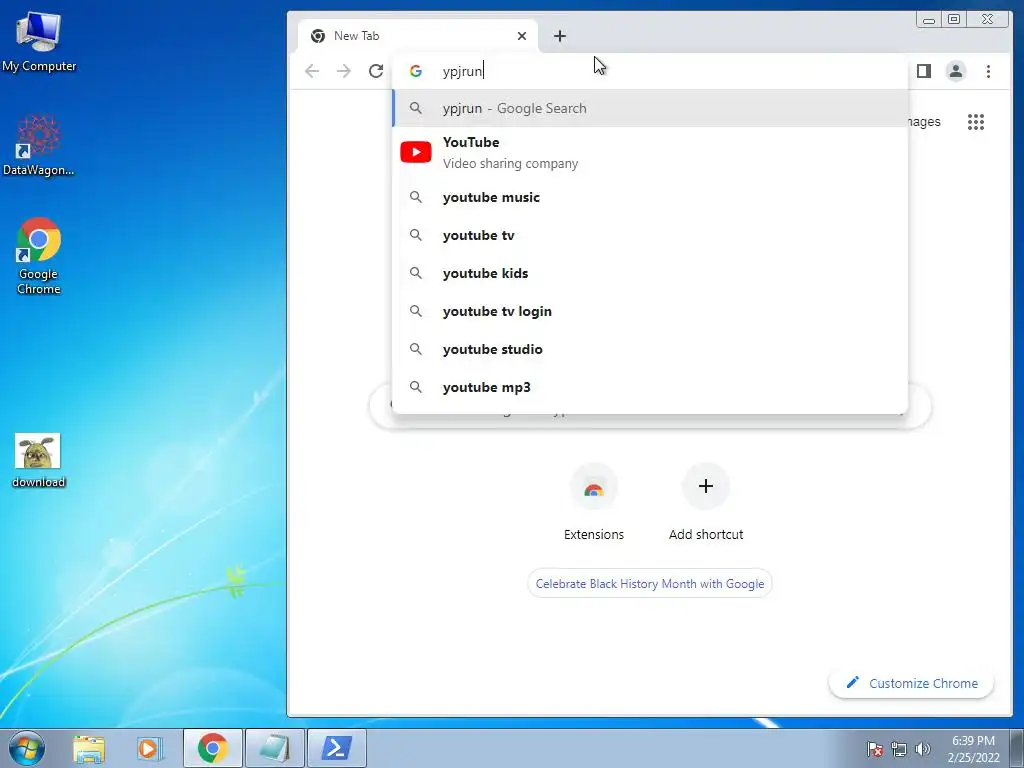Select the My Computer desktop icon
The width and height of the screenshot is (1024, 768).
click(39, 42)
